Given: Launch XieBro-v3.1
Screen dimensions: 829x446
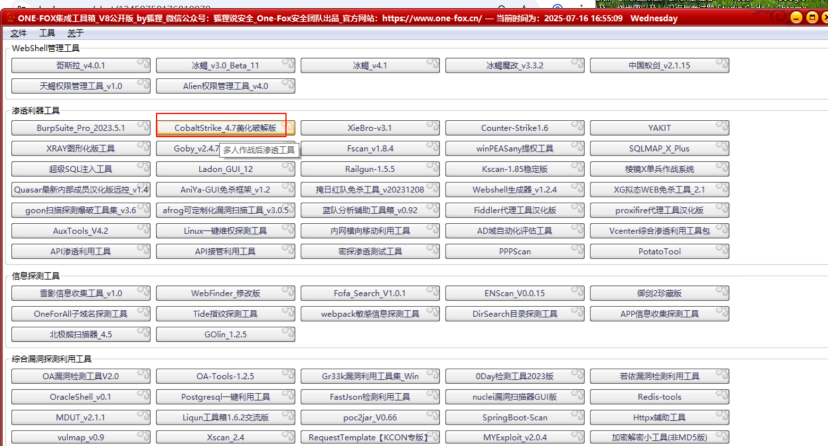Looking at the screenshot, I should pos(370,128).
